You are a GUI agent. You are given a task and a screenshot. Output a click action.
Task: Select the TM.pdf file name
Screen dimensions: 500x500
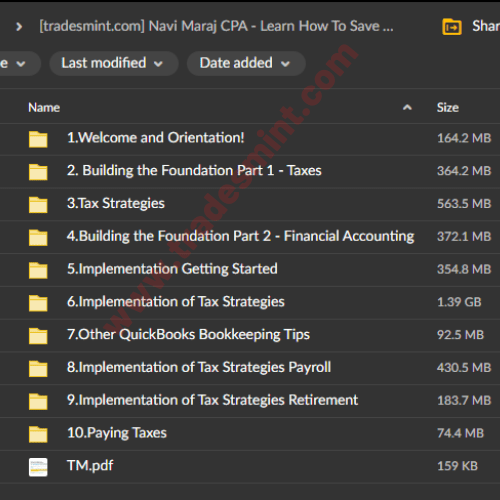pos(90,466)
